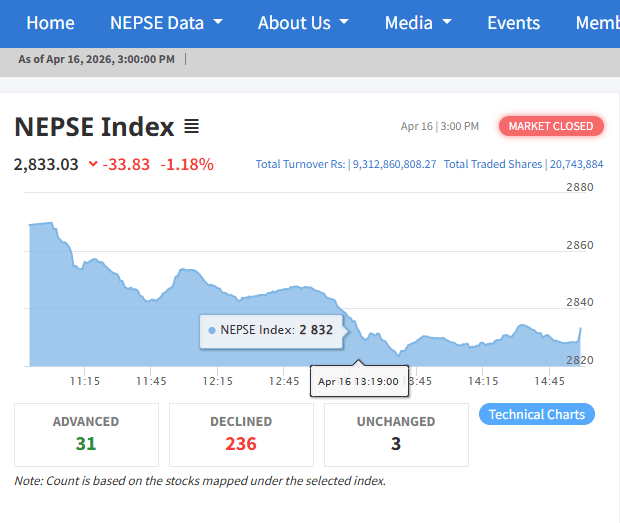Click the 12:45 time axis label
This screenshot has height=523, width=620.
[x=284, y=381]
